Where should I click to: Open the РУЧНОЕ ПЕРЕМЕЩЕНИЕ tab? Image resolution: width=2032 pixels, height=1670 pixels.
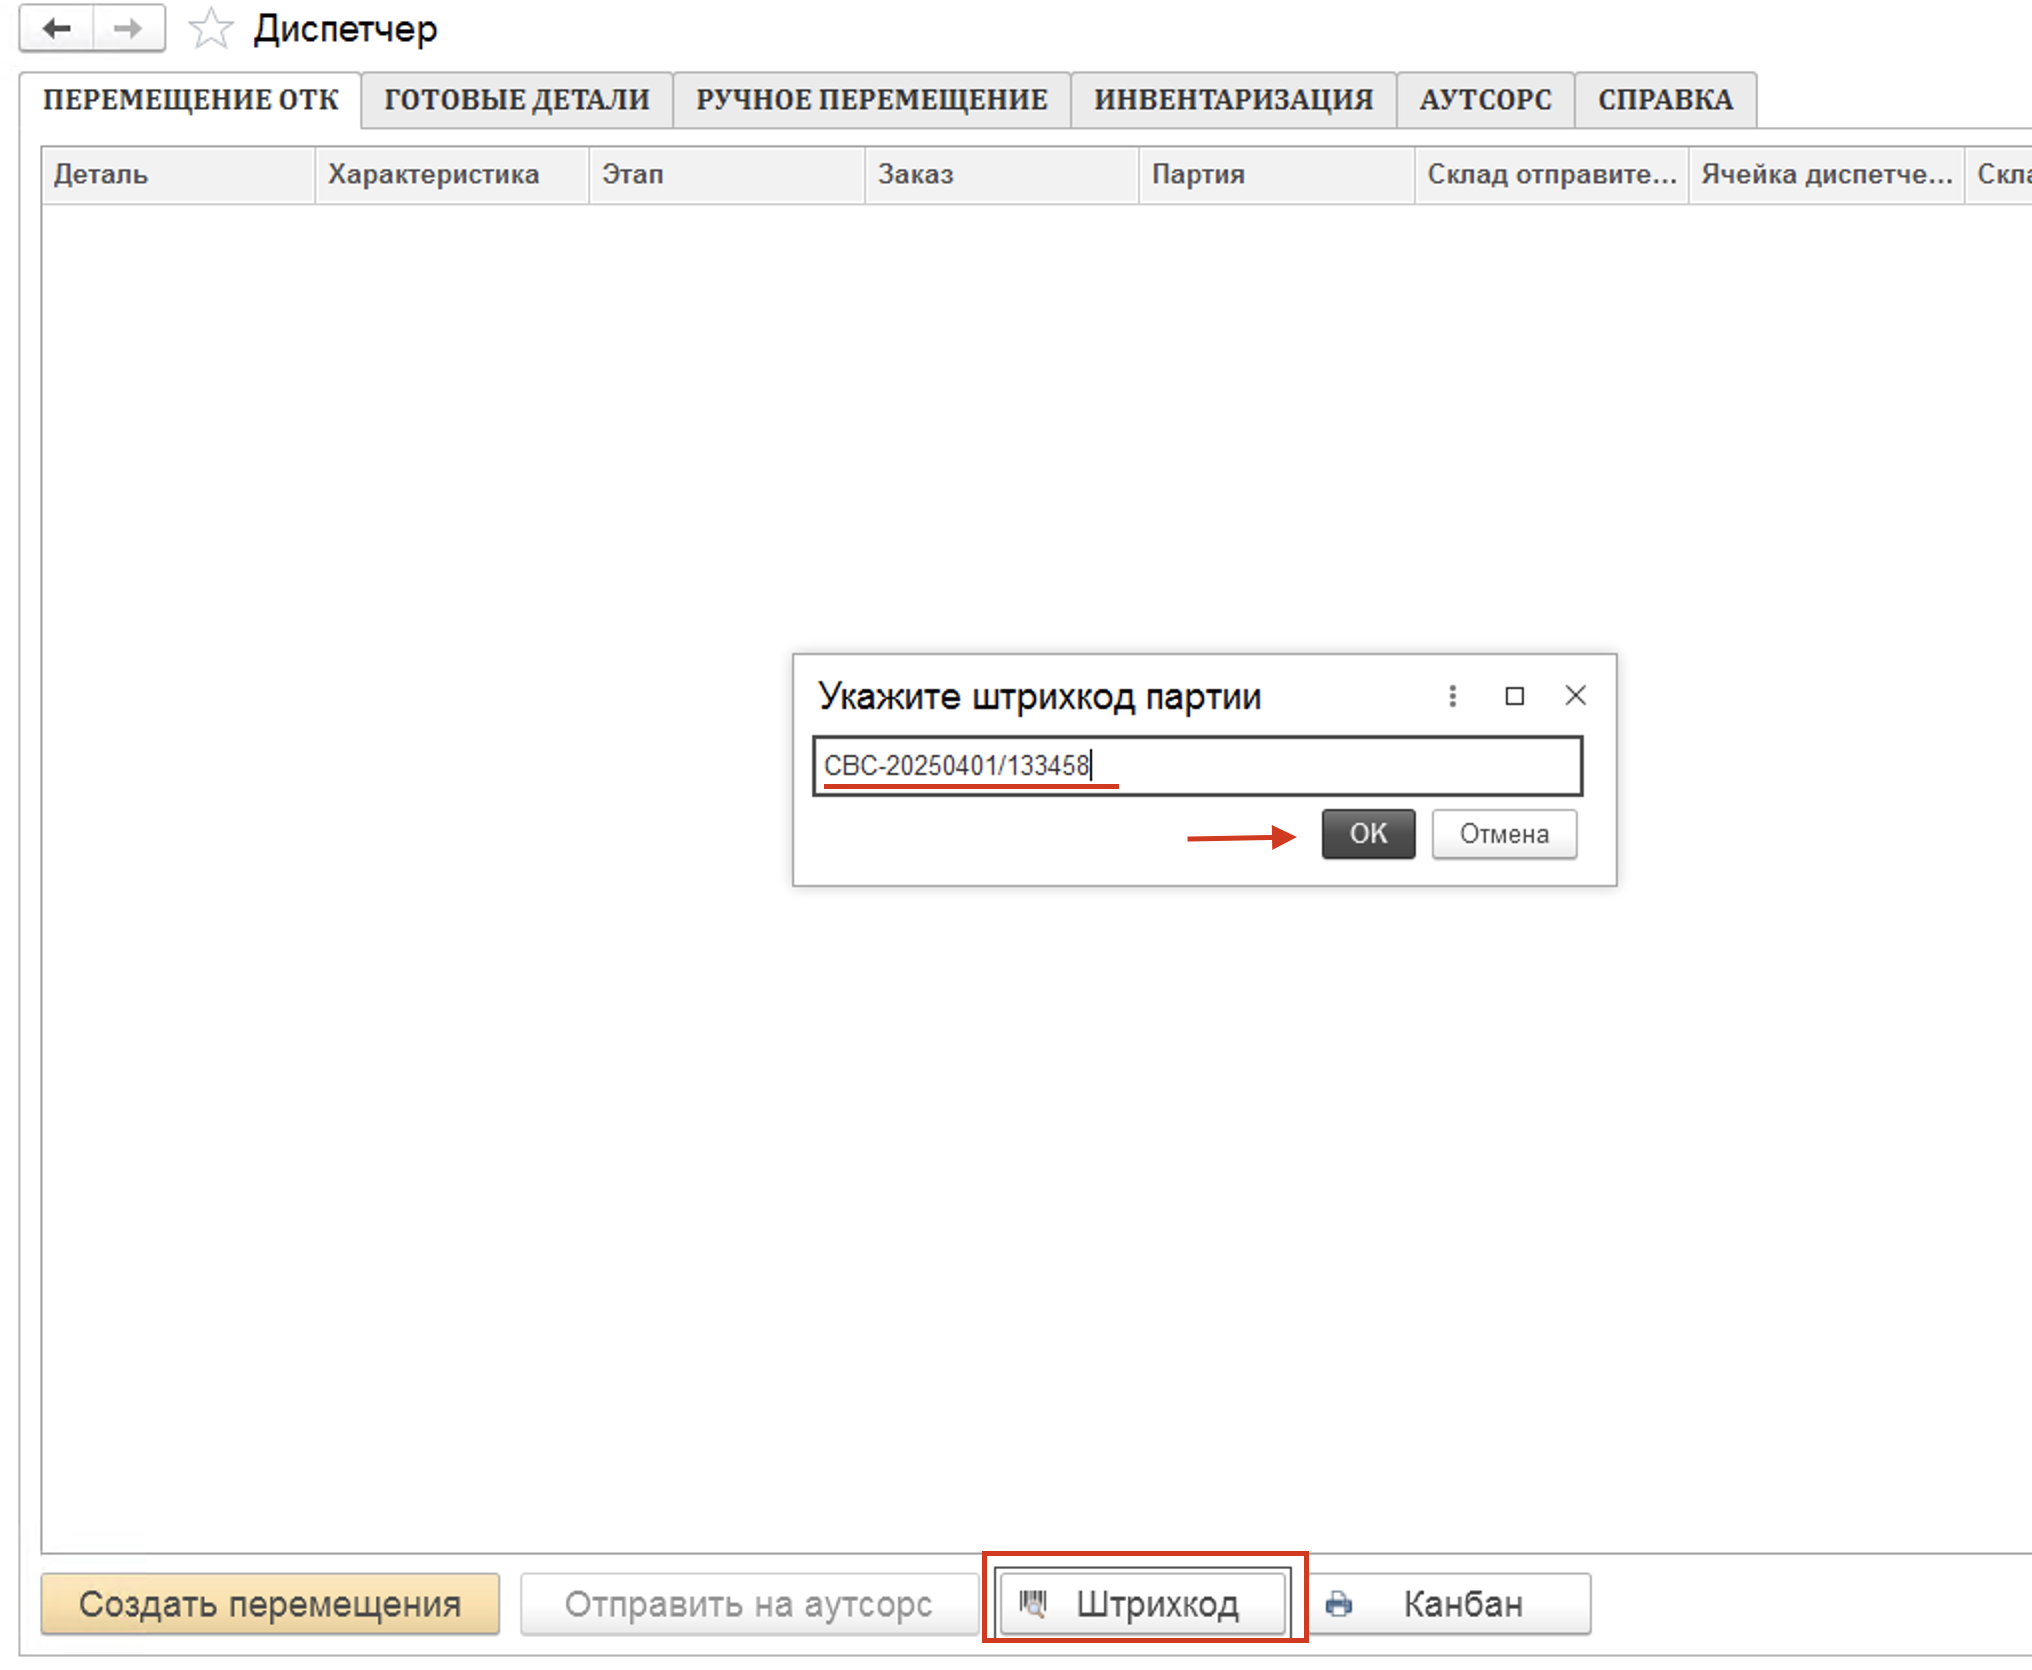click(871, 100)
